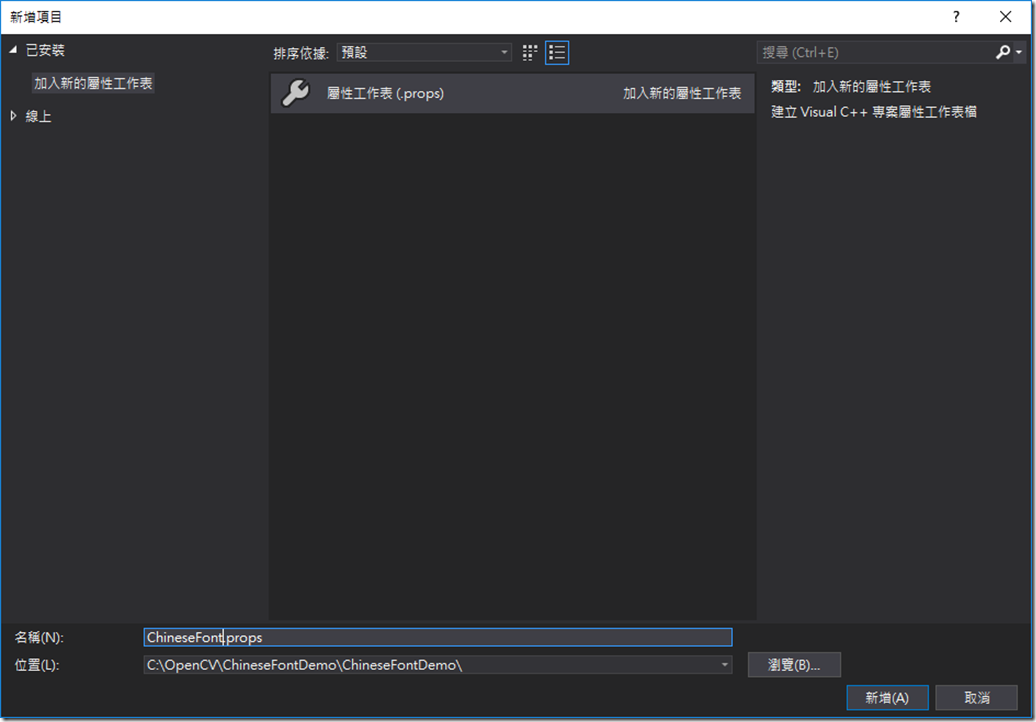Collapse the 已安裝 tree node
Viewport: 1036px width, 722px height.
pos(13,50)
